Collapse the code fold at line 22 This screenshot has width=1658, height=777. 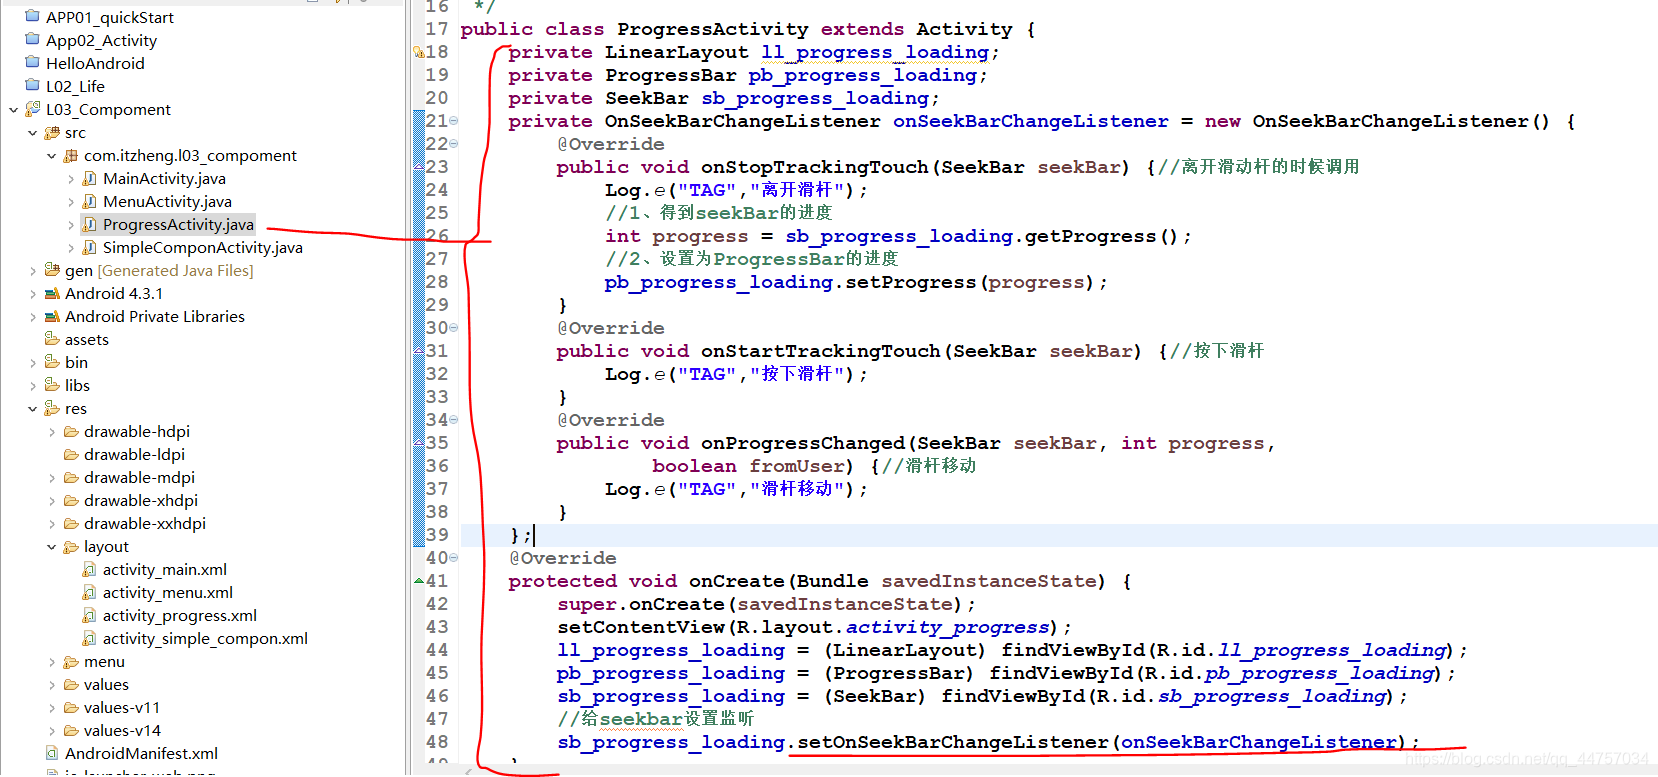(453, 144)
